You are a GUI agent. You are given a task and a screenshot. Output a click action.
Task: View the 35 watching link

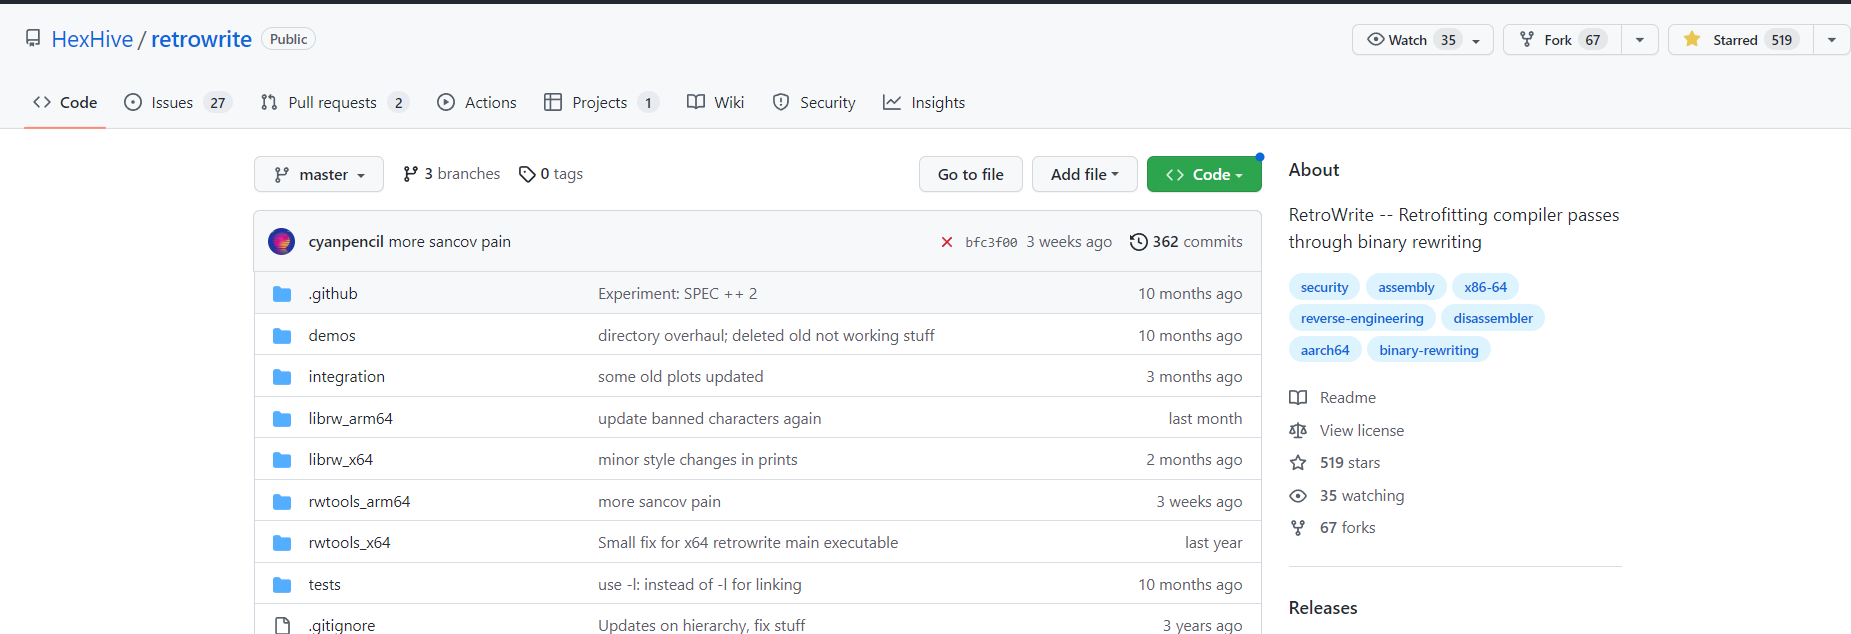click(x=1347, y=495)
